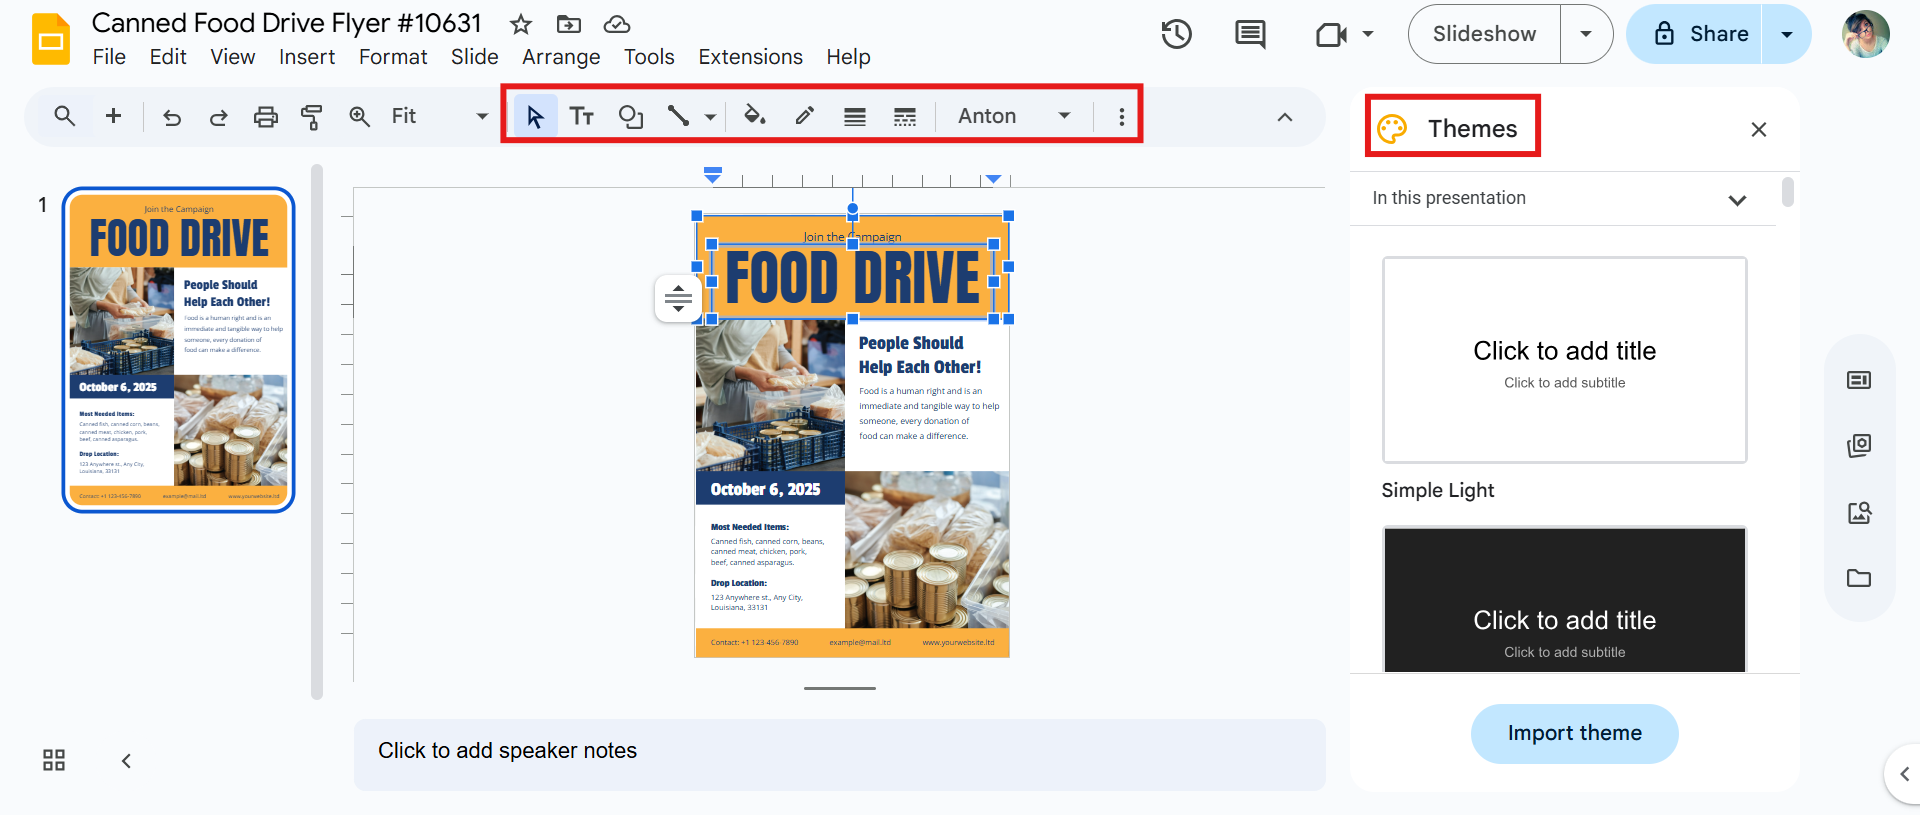Open the Tools menu
Viewport: 1920px width, 815px height.
coord(649,57)
